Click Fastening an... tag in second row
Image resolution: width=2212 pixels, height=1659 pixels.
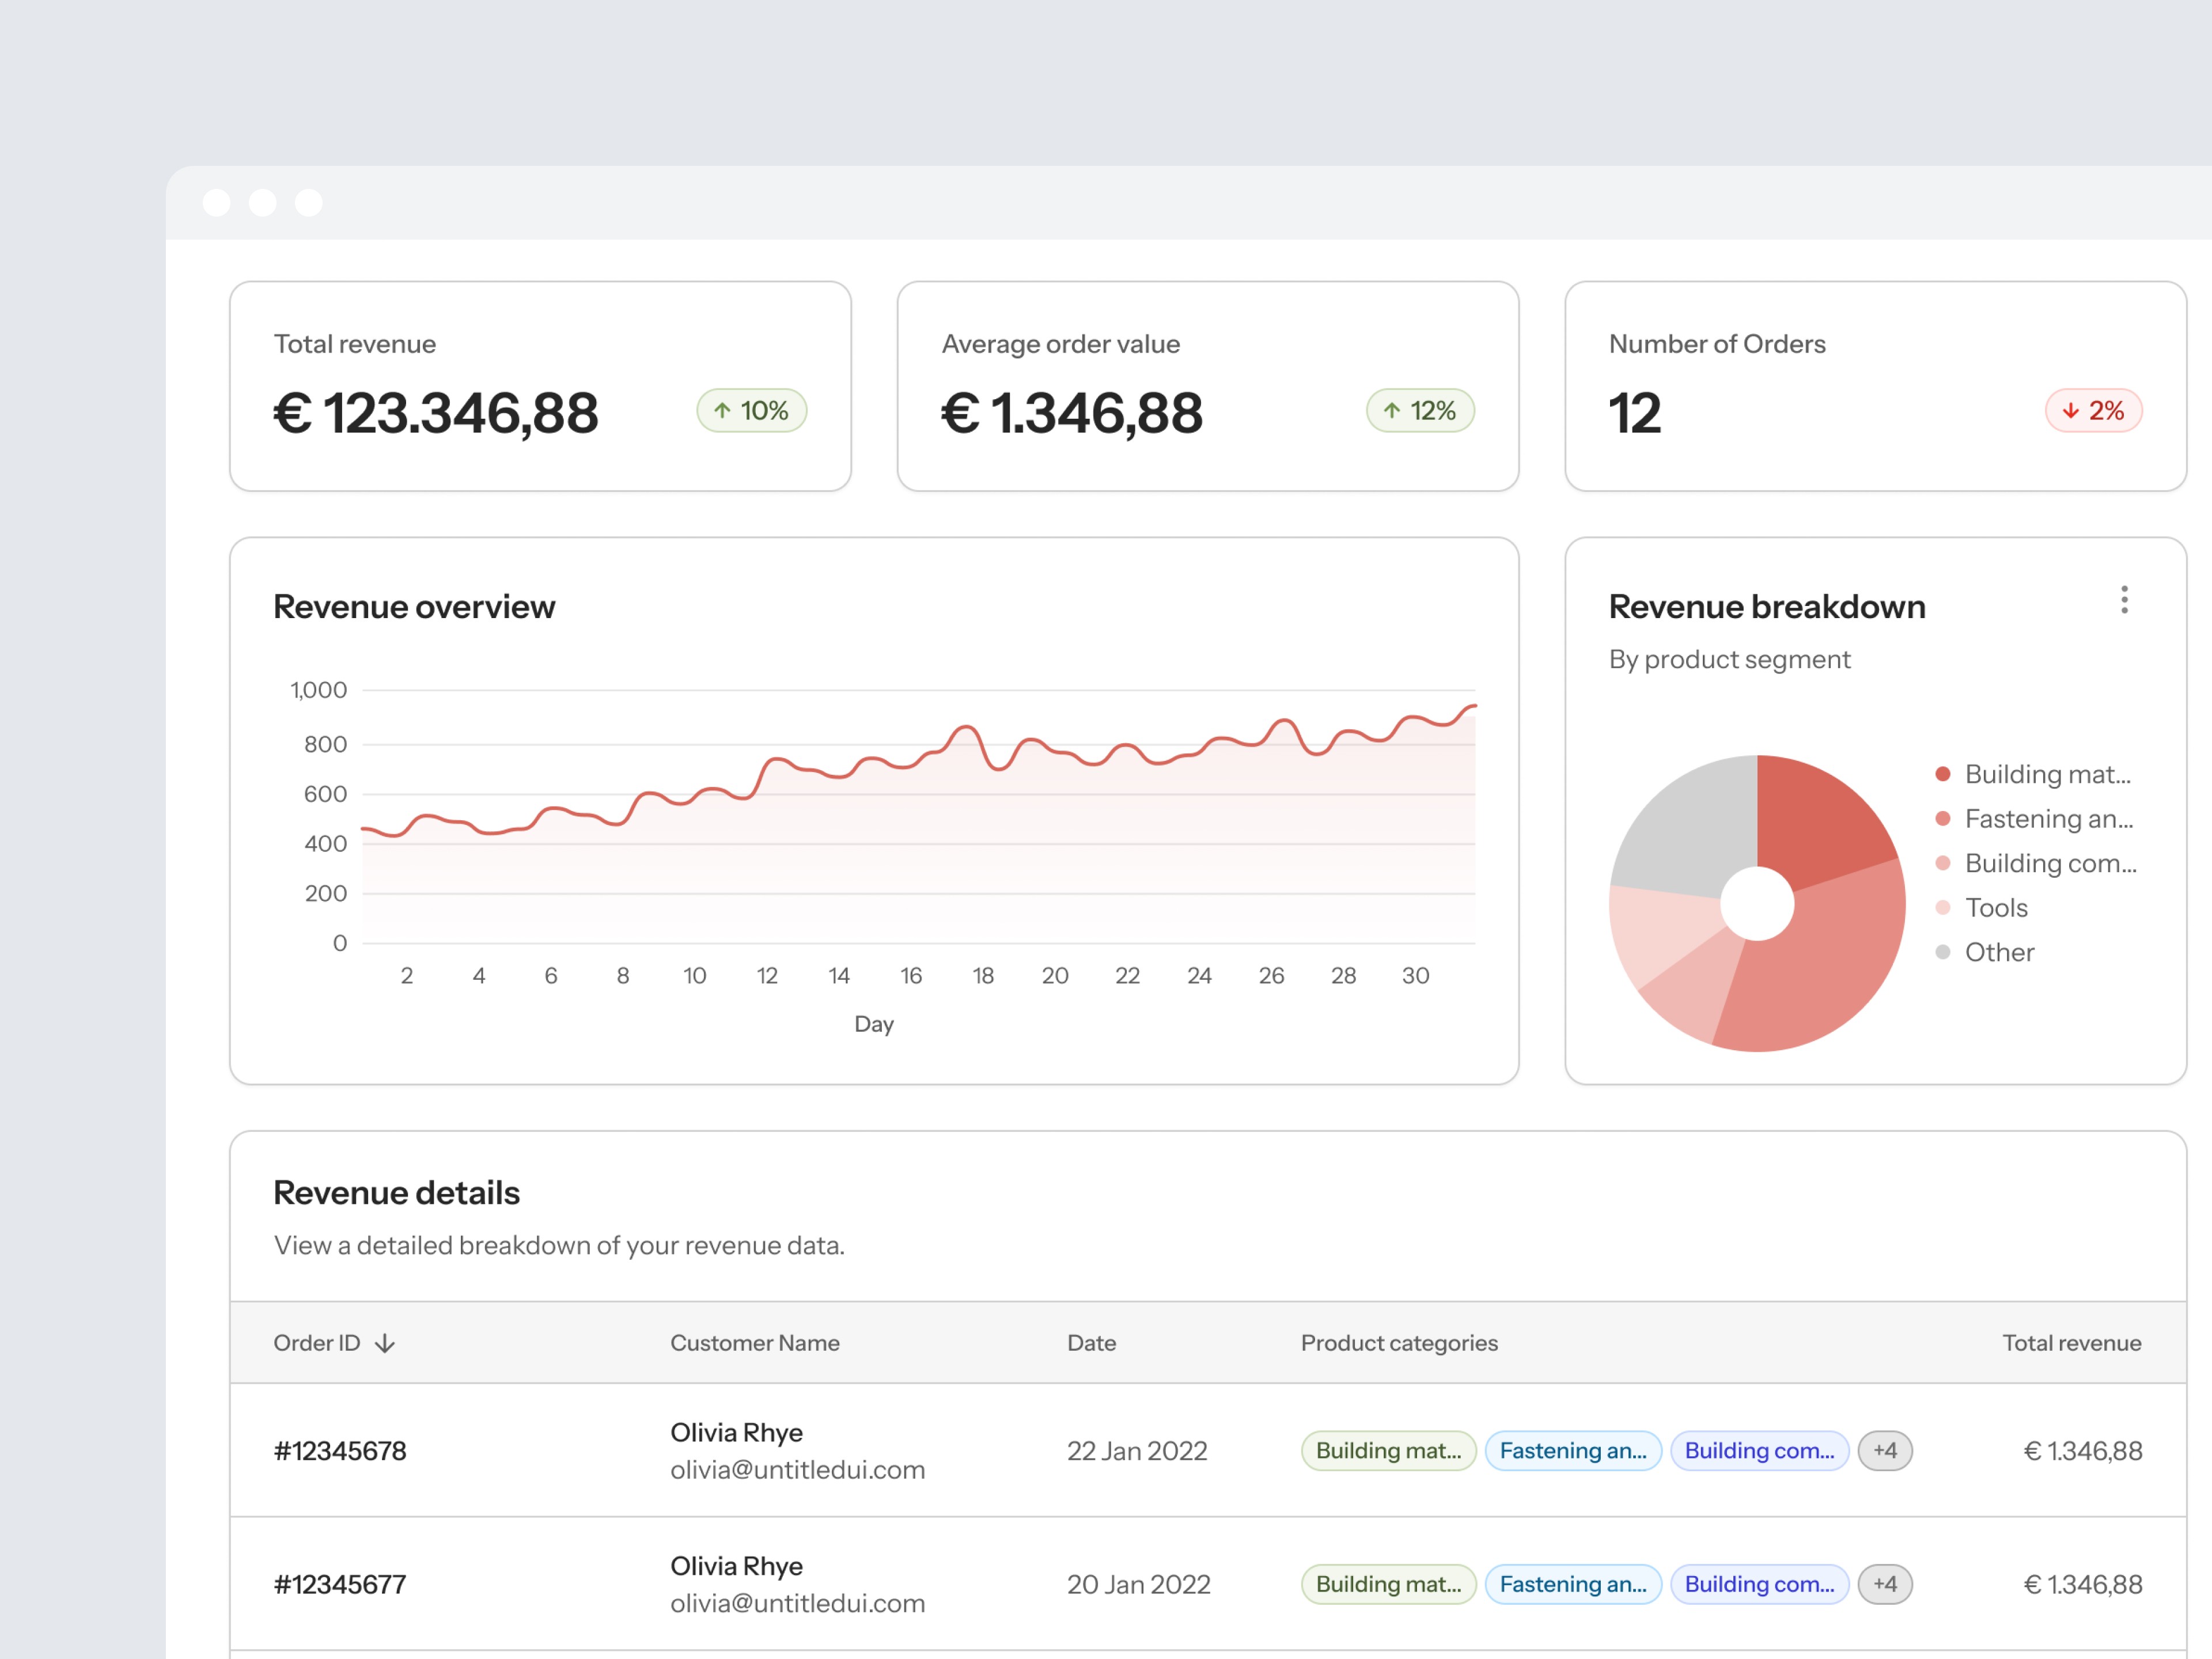pyautogui.click(x=1572, y=1584)
